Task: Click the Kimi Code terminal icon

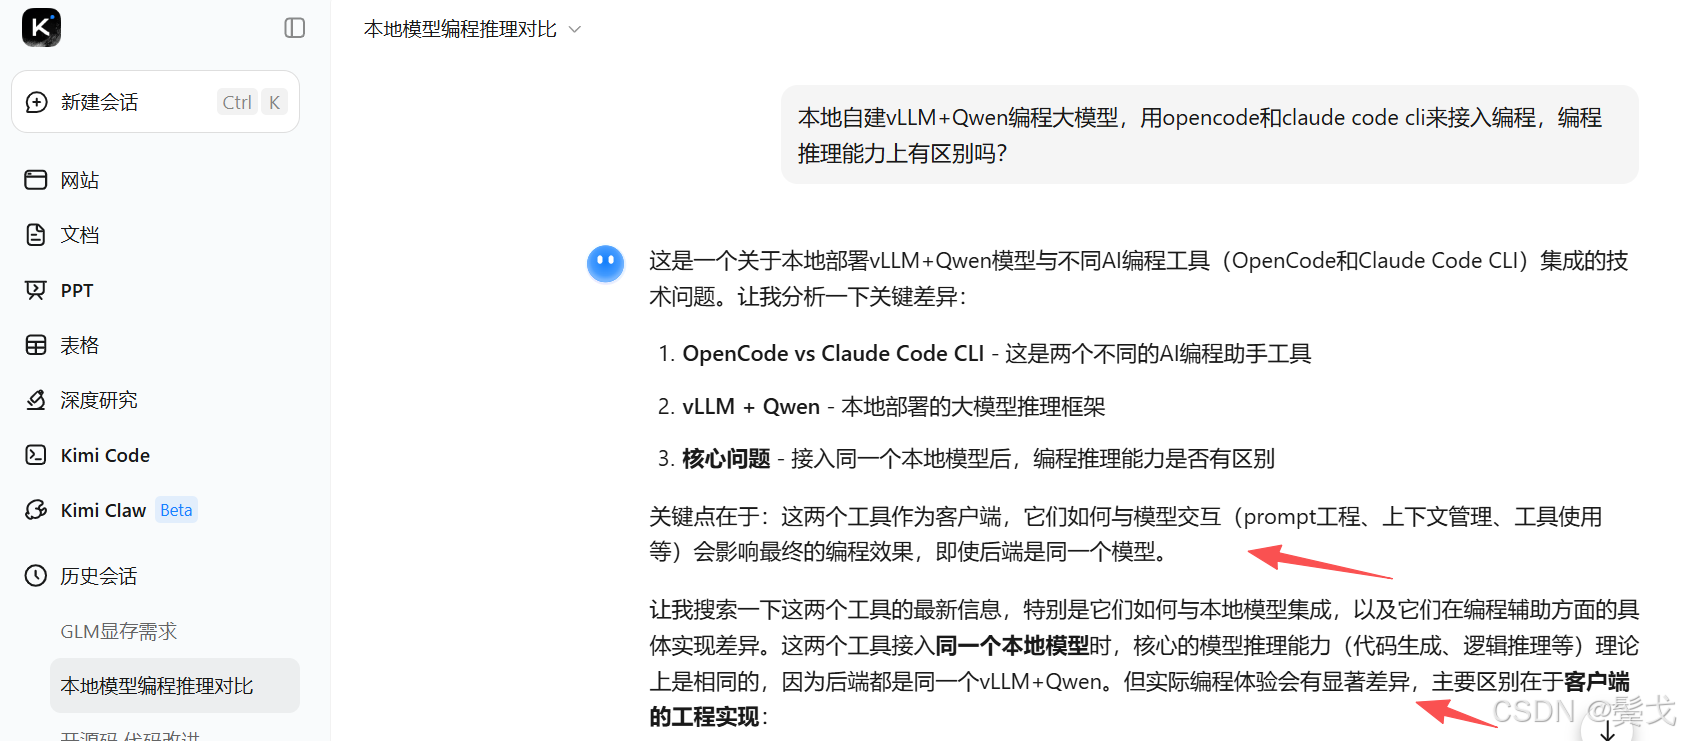Action: click(36, 455)
